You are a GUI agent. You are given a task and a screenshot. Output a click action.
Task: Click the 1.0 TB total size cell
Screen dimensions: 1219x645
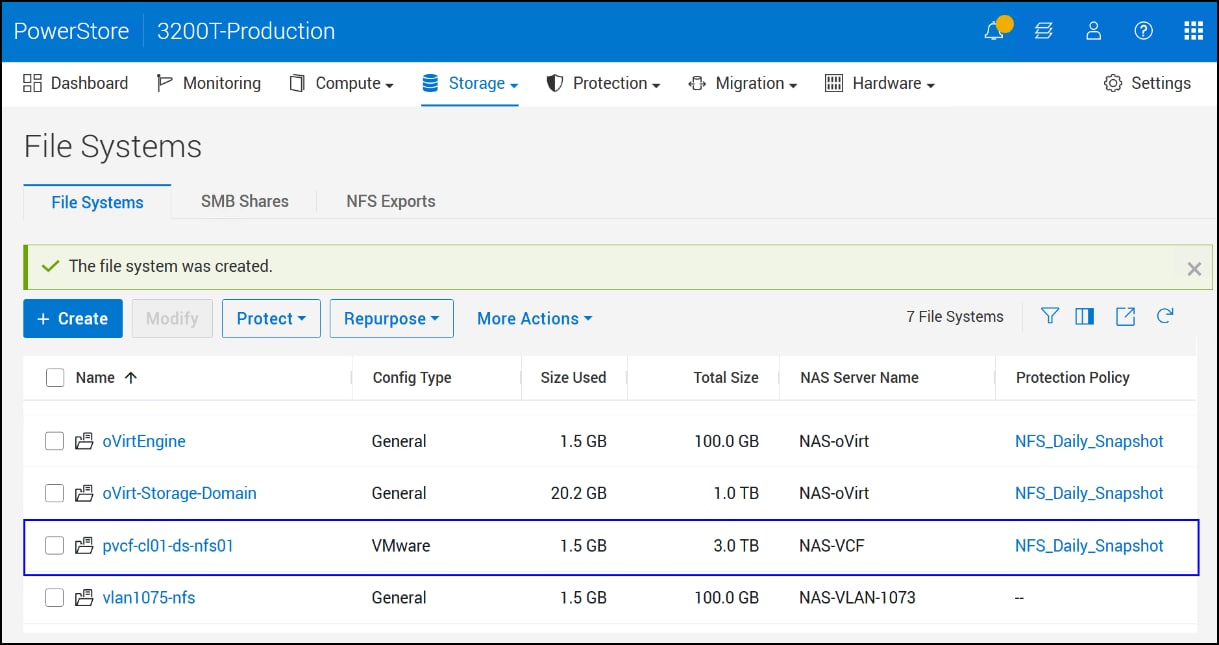click(734, 493)
